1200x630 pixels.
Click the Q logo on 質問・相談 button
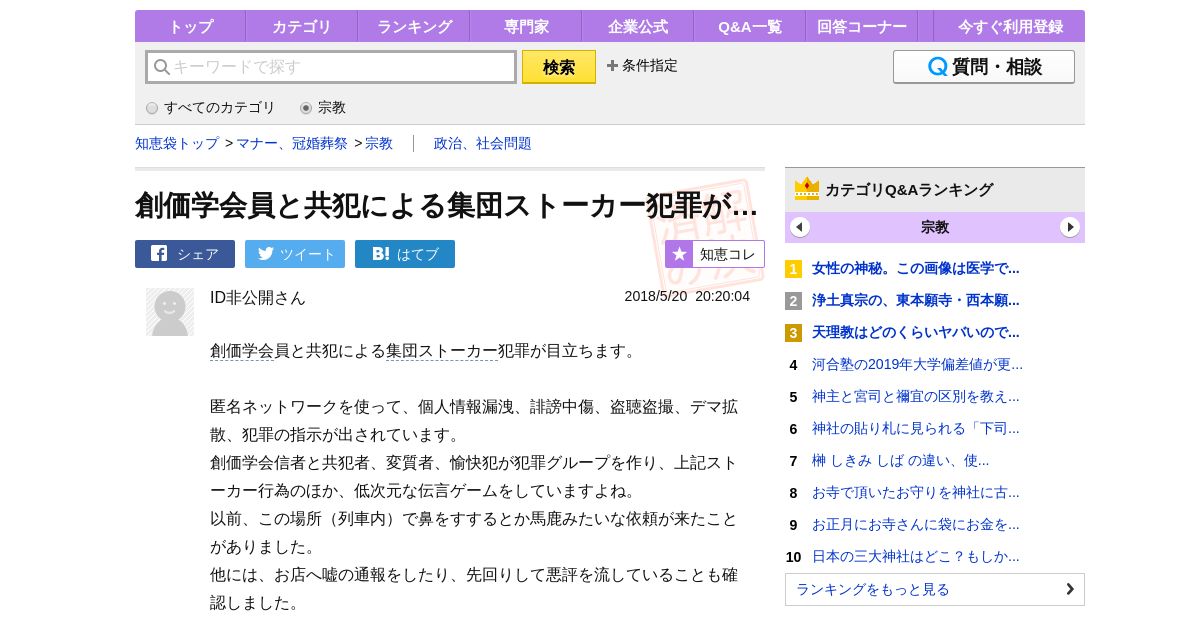point(938,67)
